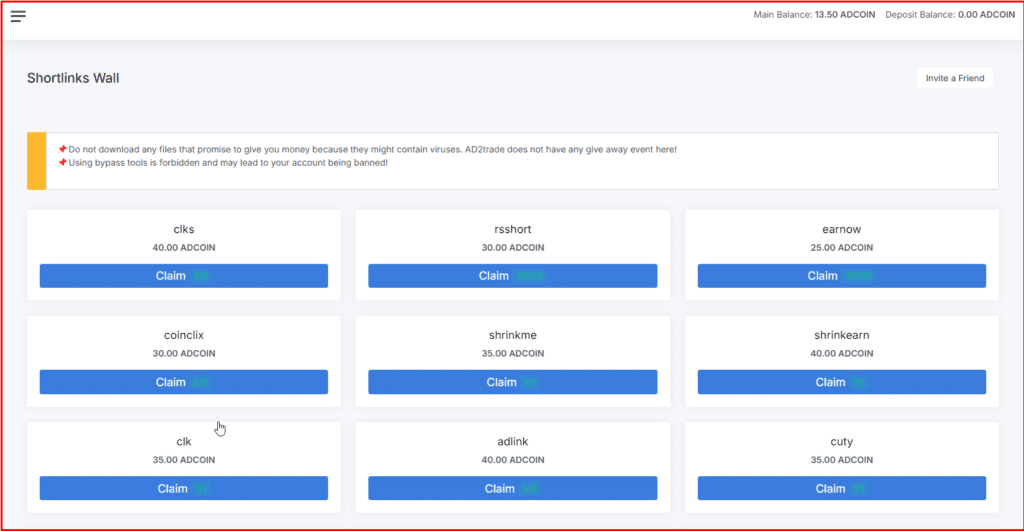Claim the shrinkme 35.00 ADCOIN shortlink
This screenshot has width=1024, height=531.
[512, 382]
